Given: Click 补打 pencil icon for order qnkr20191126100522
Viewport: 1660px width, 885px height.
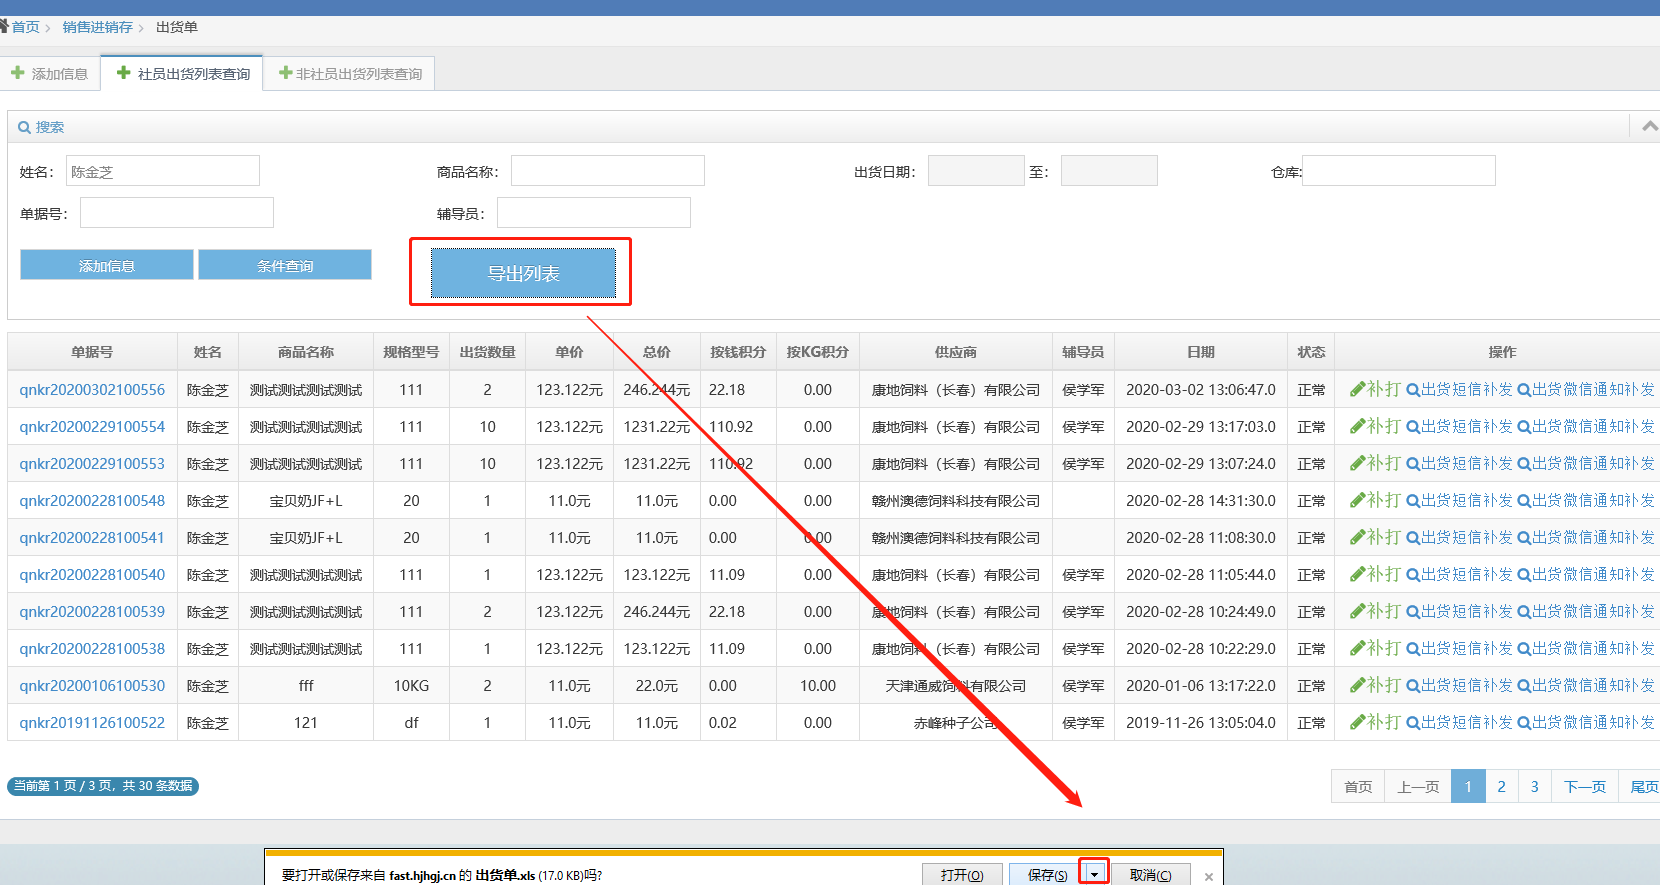Looking at the screenshot, I should tap(1357, 722).
